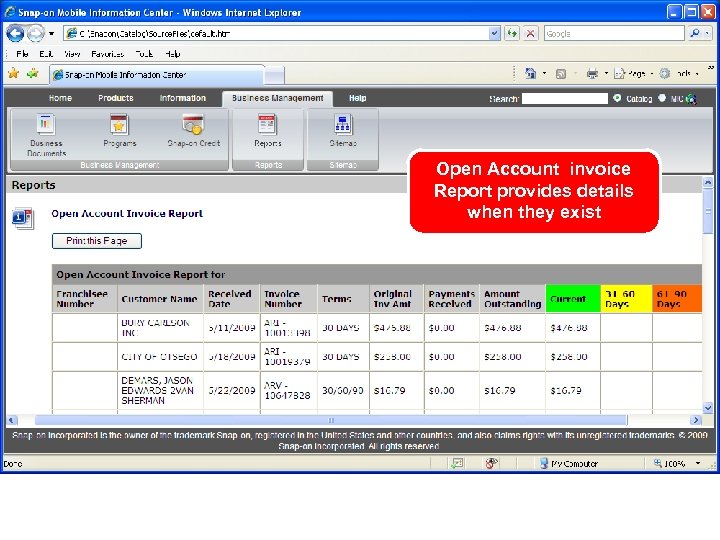This screenshot has height=540, width=720.
Task: Click the zoom level magnifier icon
Action: point(658,463)
